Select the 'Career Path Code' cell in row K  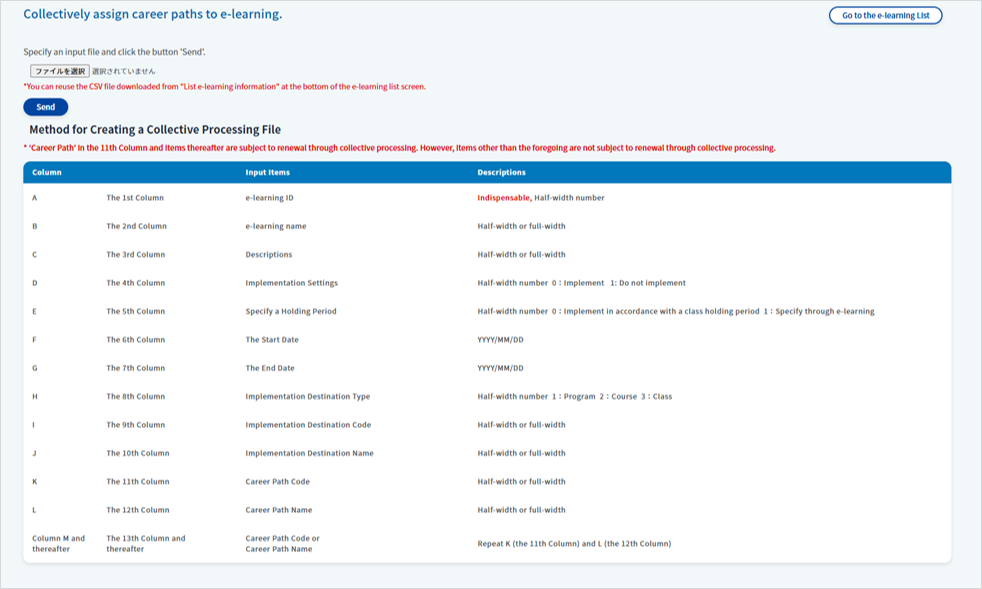(x=277, y=481)
